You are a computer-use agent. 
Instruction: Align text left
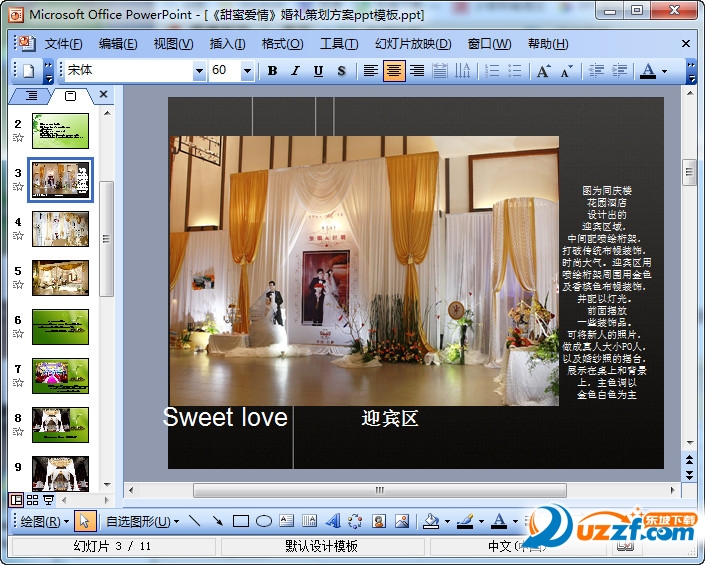(370, 71)
